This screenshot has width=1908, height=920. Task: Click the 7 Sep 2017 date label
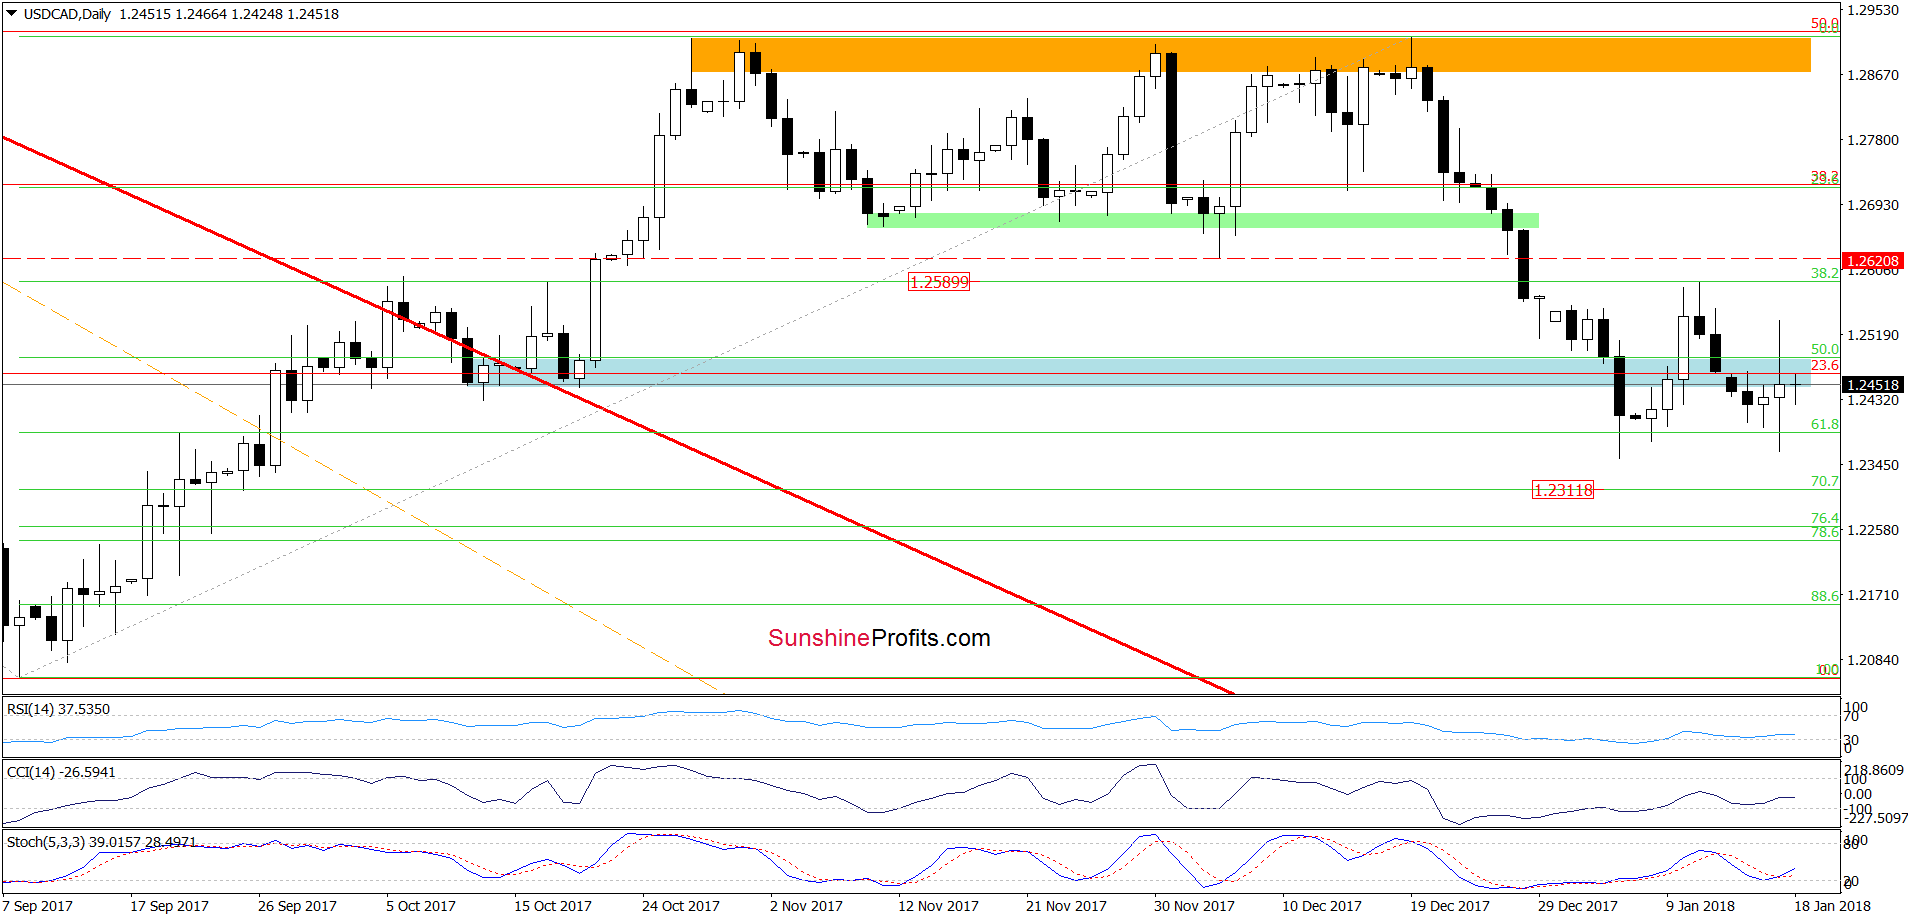pos(38,906)
